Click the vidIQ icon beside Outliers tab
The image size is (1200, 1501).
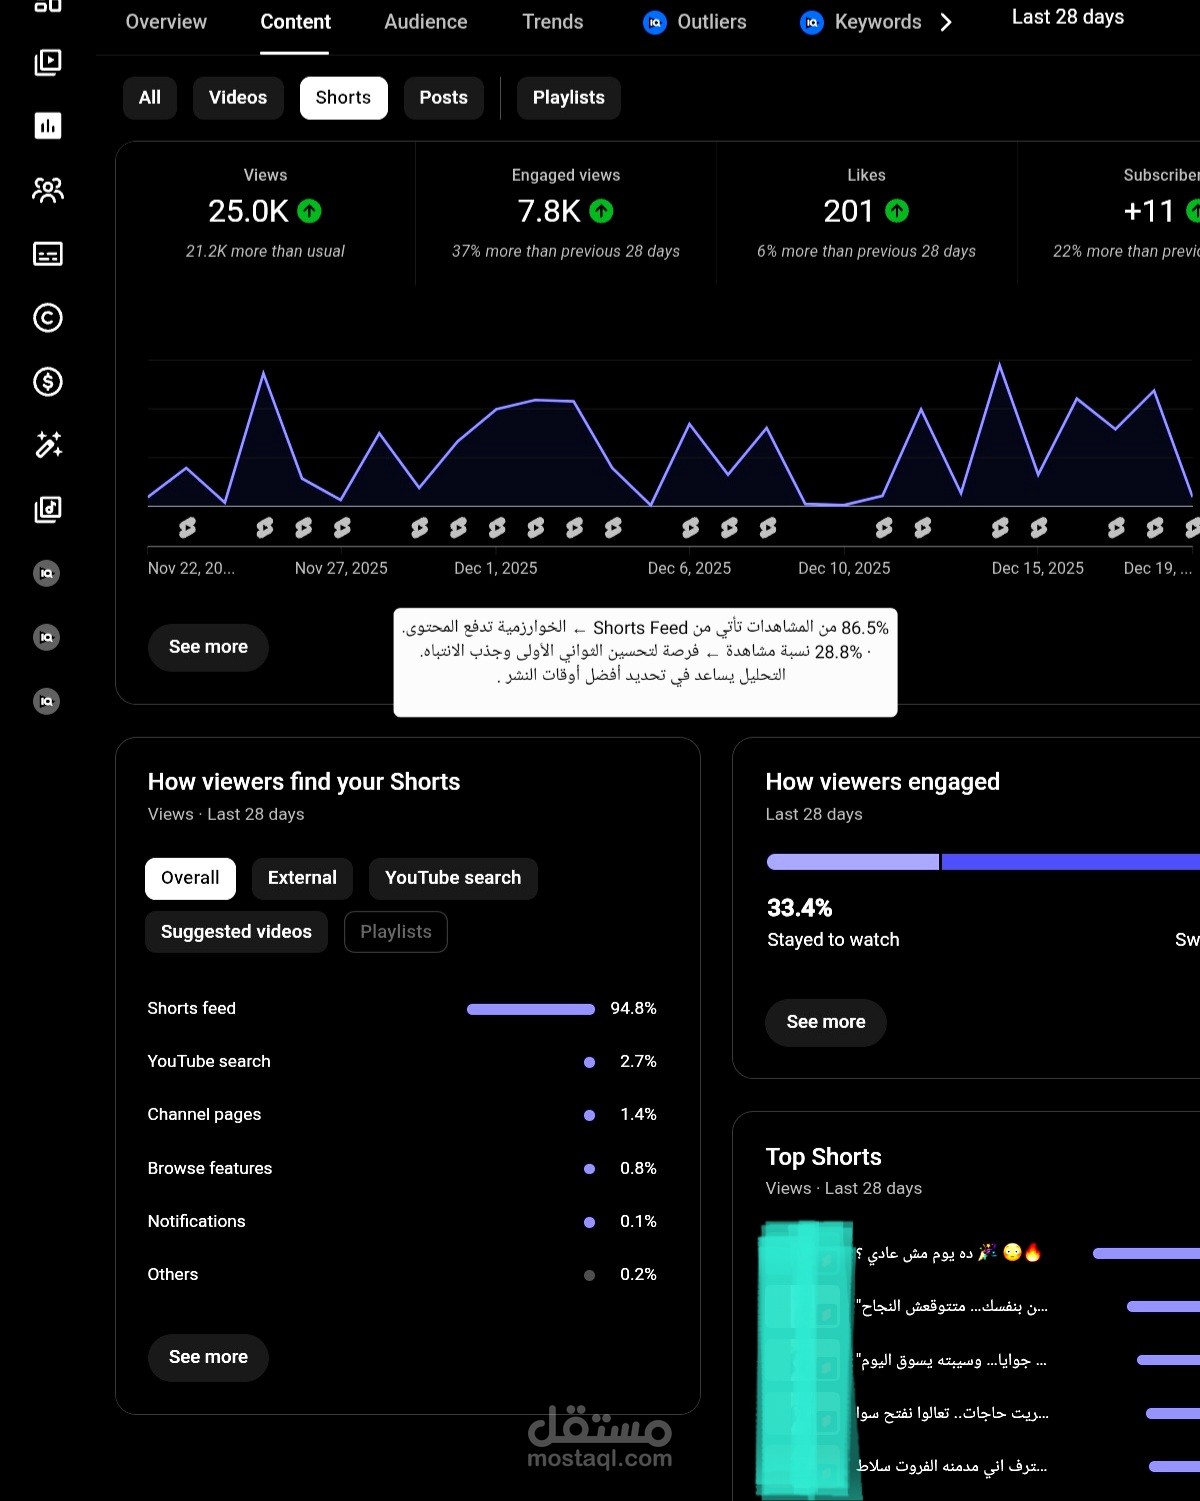click(655, 22)
